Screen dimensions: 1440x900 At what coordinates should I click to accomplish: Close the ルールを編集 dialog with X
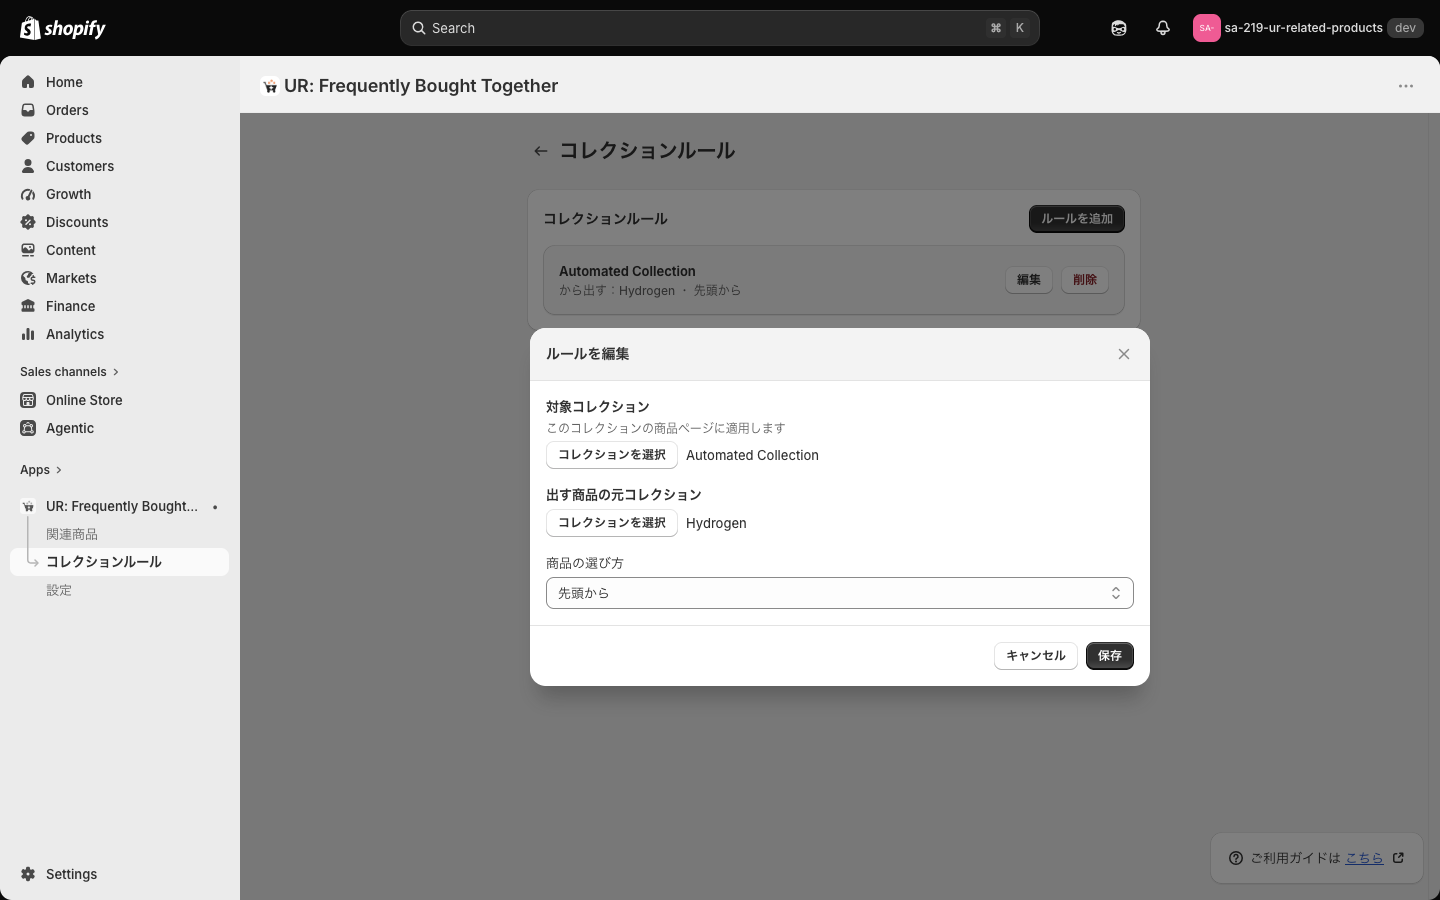pyautogui.click(x=1124, y=354)
